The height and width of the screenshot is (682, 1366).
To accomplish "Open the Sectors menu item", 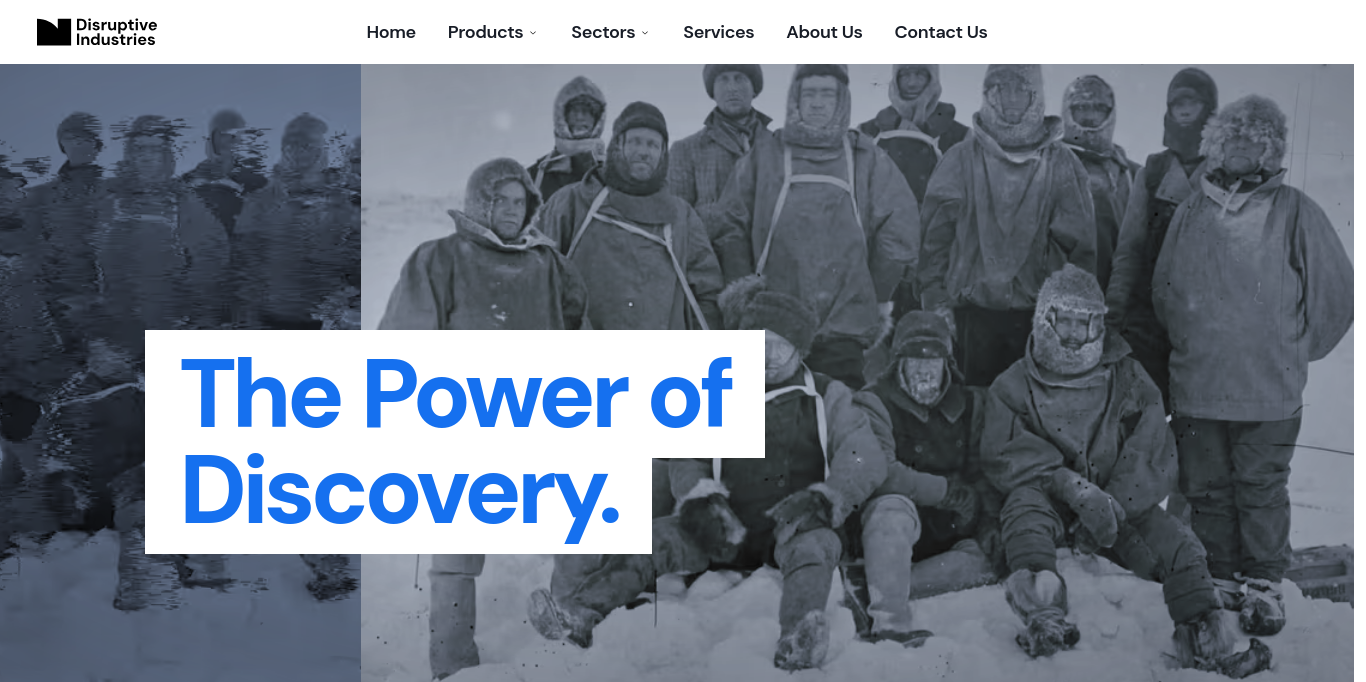I will coord(603,32).
